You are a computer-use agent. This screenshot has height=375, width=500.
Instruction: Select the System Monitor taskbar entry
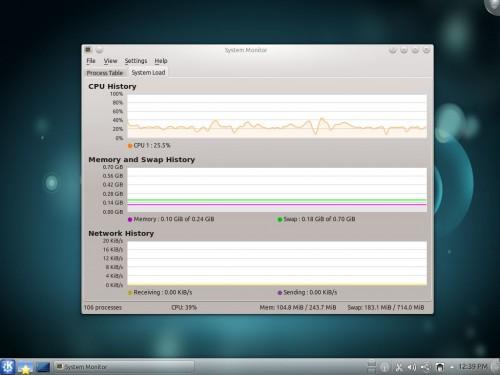pyautogui.click(x=124, y=367)
